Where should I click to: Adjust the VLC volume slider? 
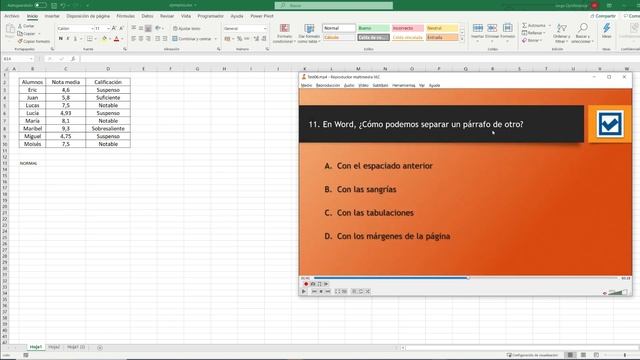(x=617, y=292)
